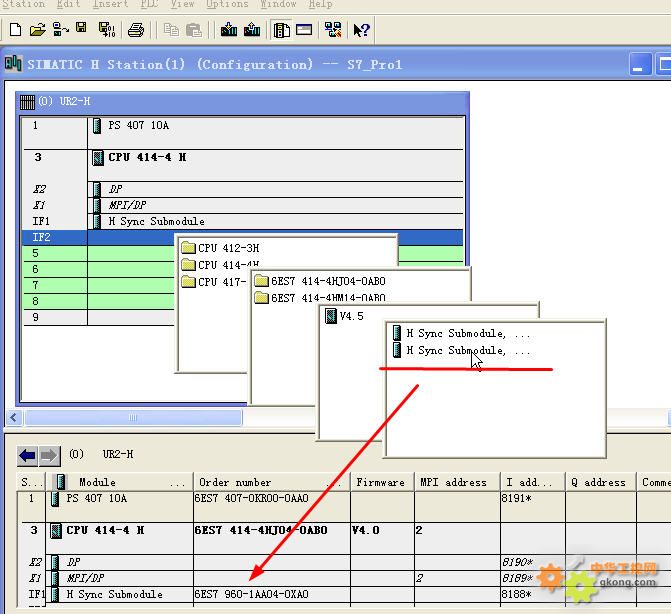Click the Order number column header
Screen dimensions: 671x614
coord(272,482)
